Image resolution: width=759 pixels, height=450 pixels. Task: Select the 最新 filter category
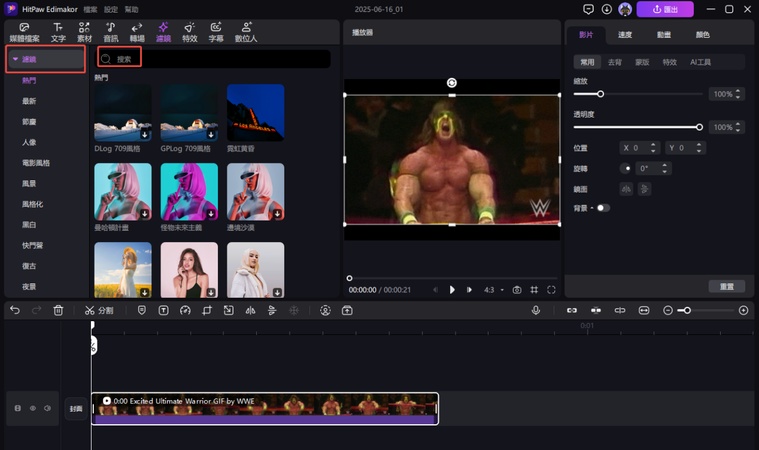pos(29,101)
